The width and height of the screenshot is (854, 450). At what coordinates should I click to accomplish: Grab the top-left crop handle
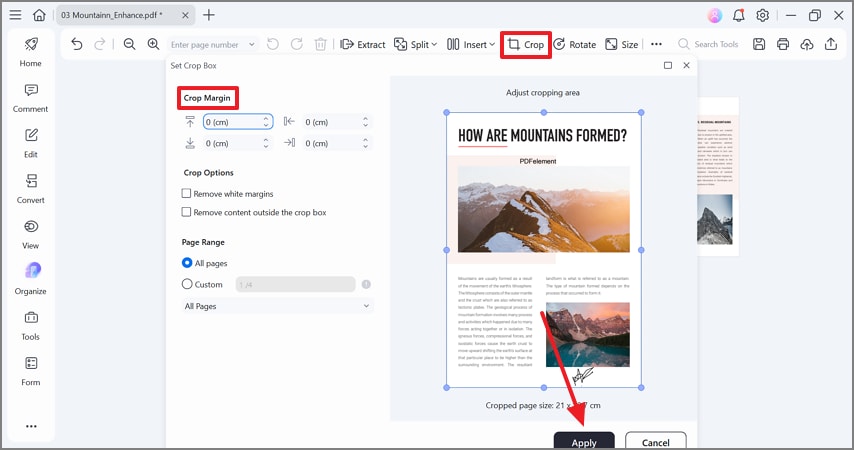click(447, 112)
